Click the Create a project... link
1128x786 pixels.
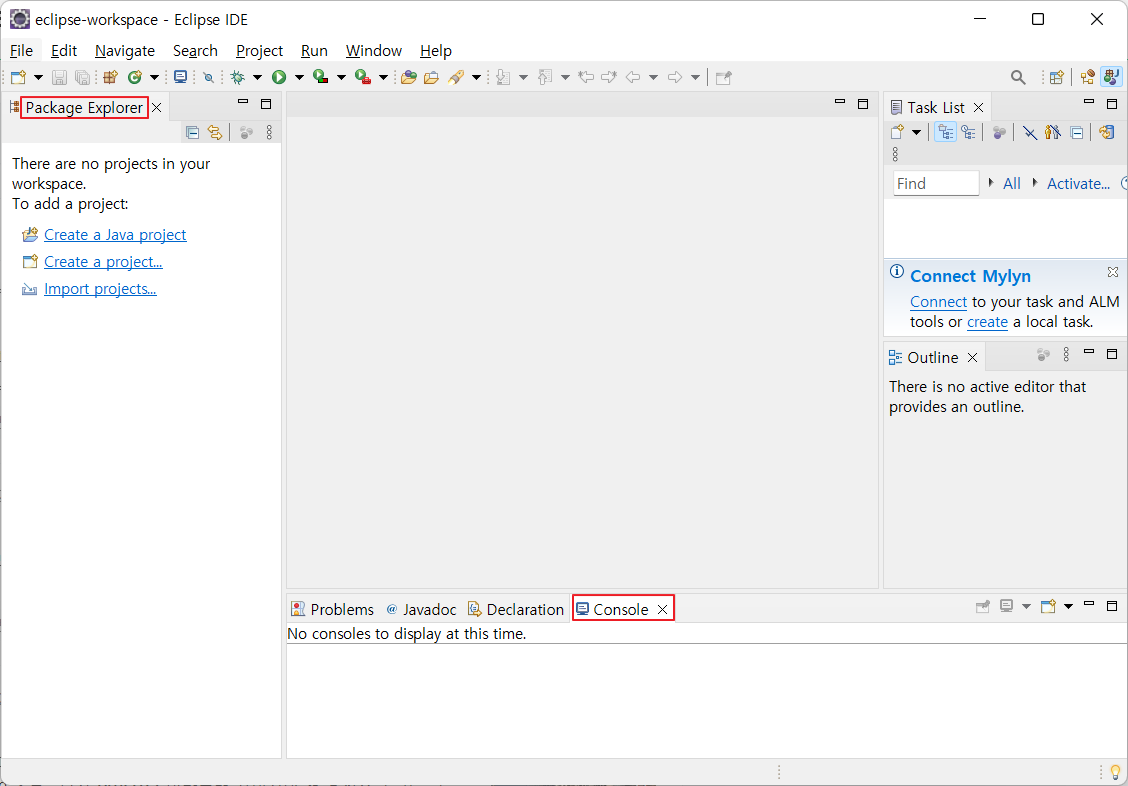(x=103, y=262)
